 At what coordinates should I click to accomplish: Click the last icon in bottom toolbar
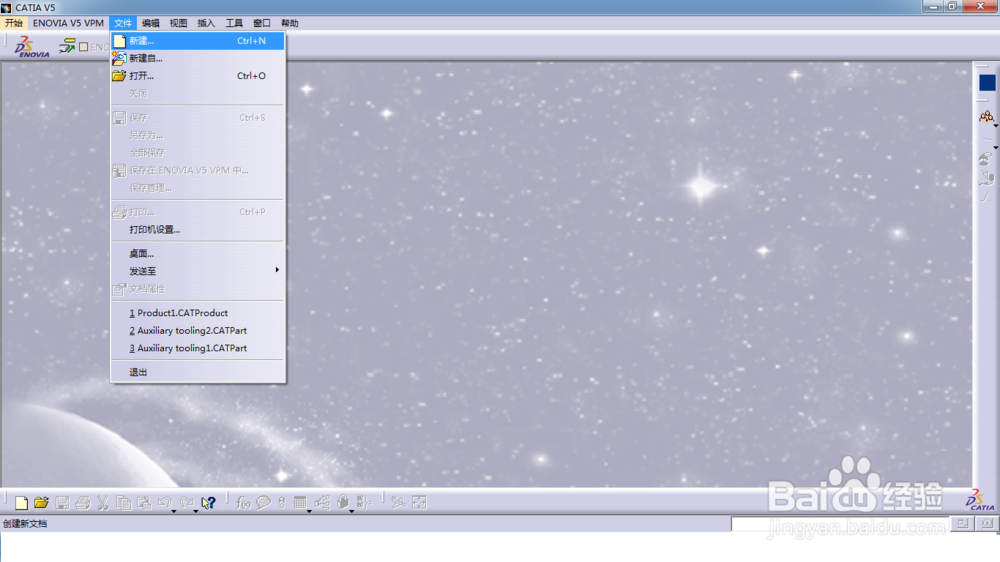coord(419,503)
